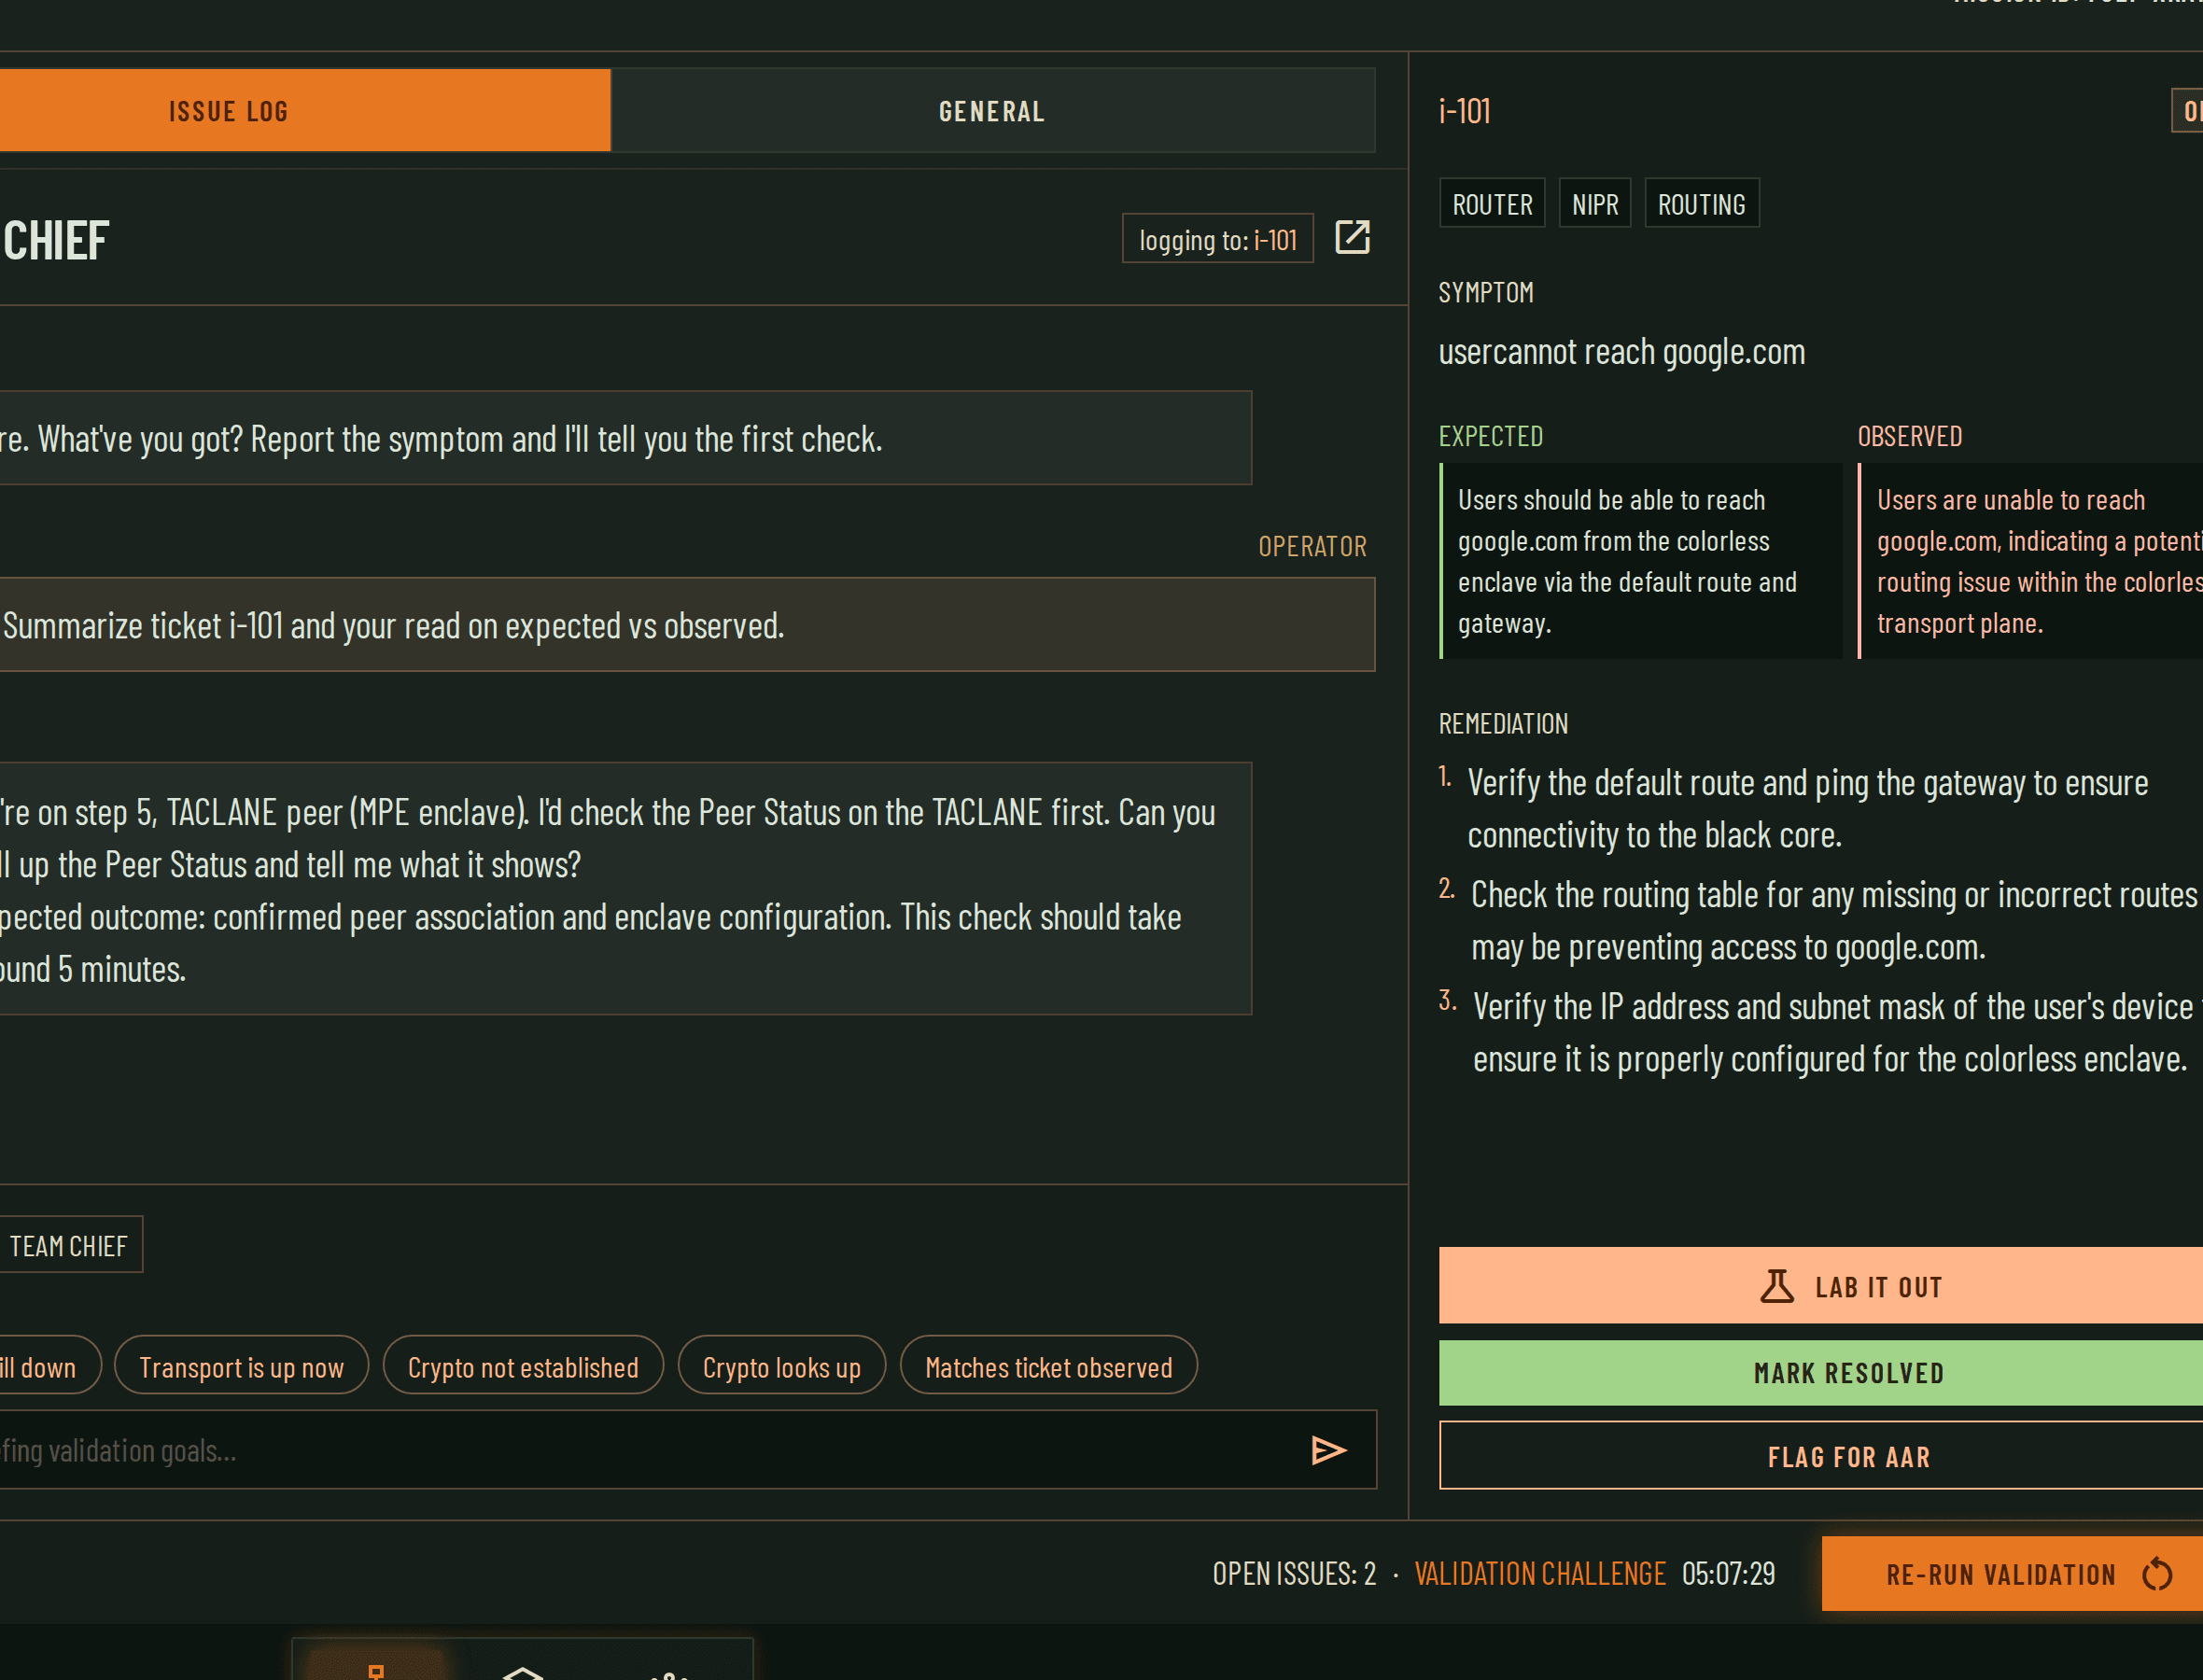Click the refresh arrow icon on RE-RUN VALIDATION
This screenshot has width=2203, height=1680.
click(x=2157, y=1574)
